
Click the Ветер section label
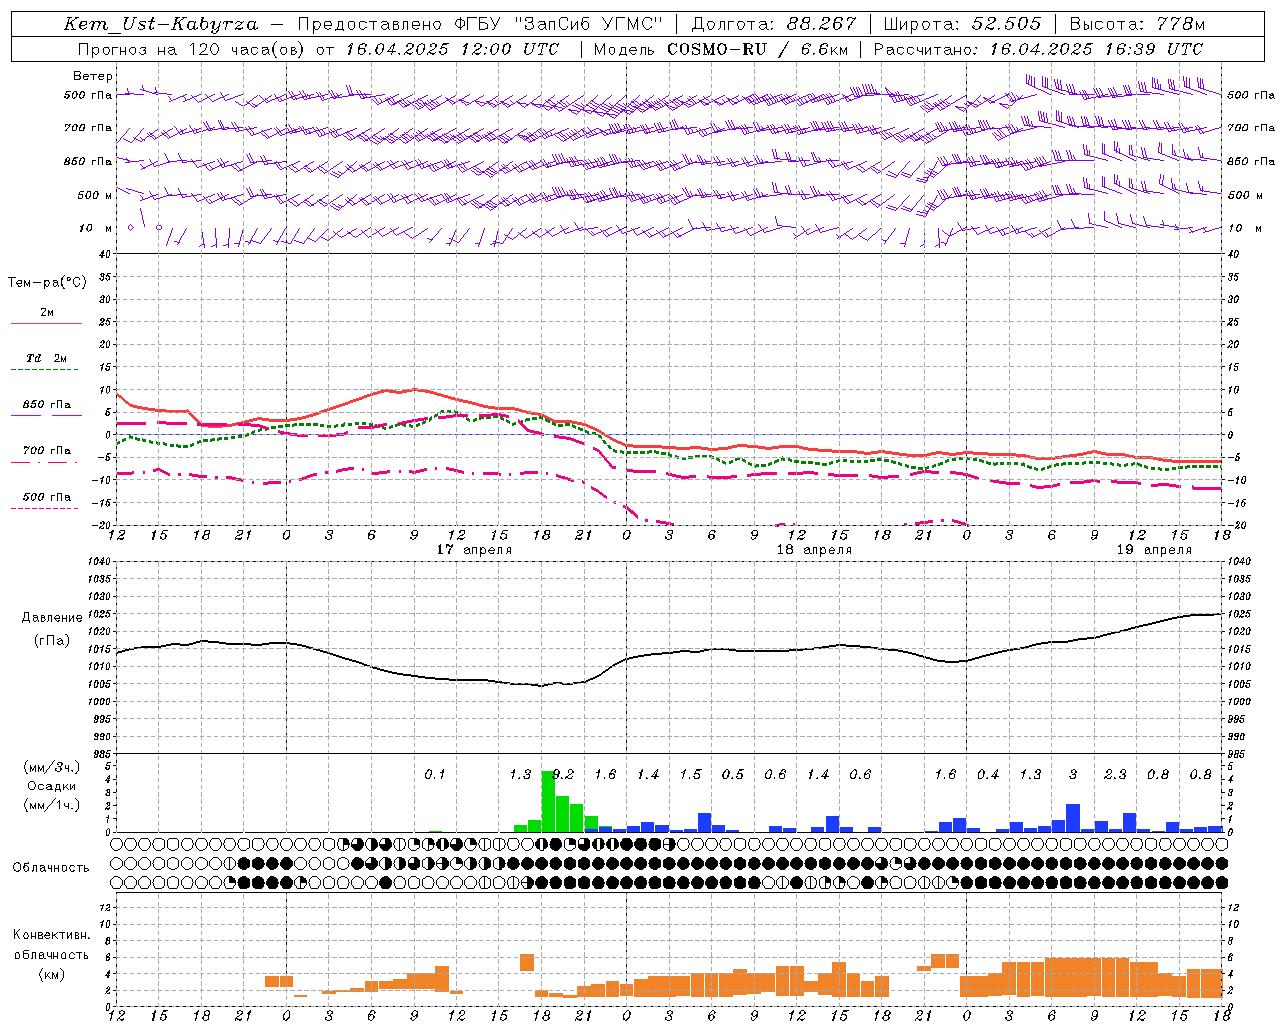[x=93, y=76]
